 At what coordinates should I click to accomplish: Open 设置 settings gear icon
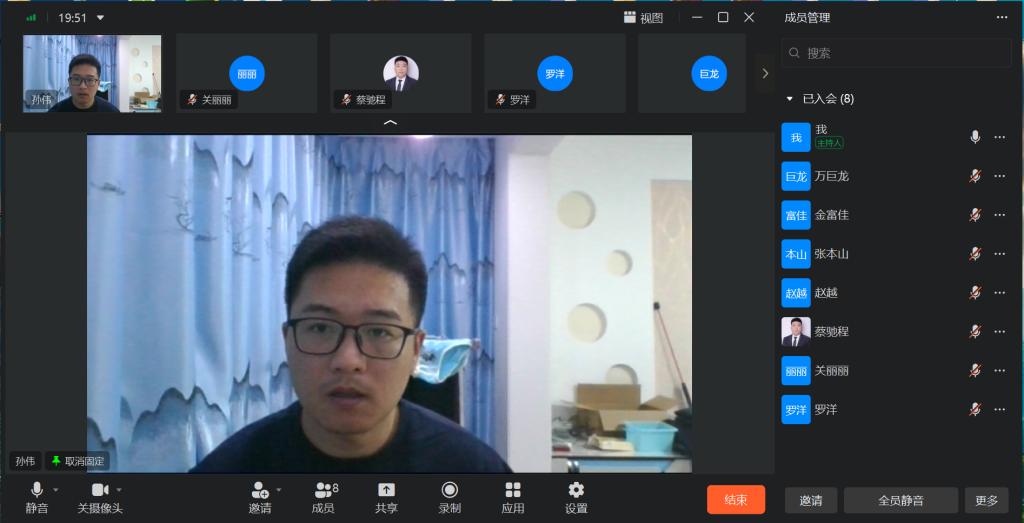pos(576,490)
